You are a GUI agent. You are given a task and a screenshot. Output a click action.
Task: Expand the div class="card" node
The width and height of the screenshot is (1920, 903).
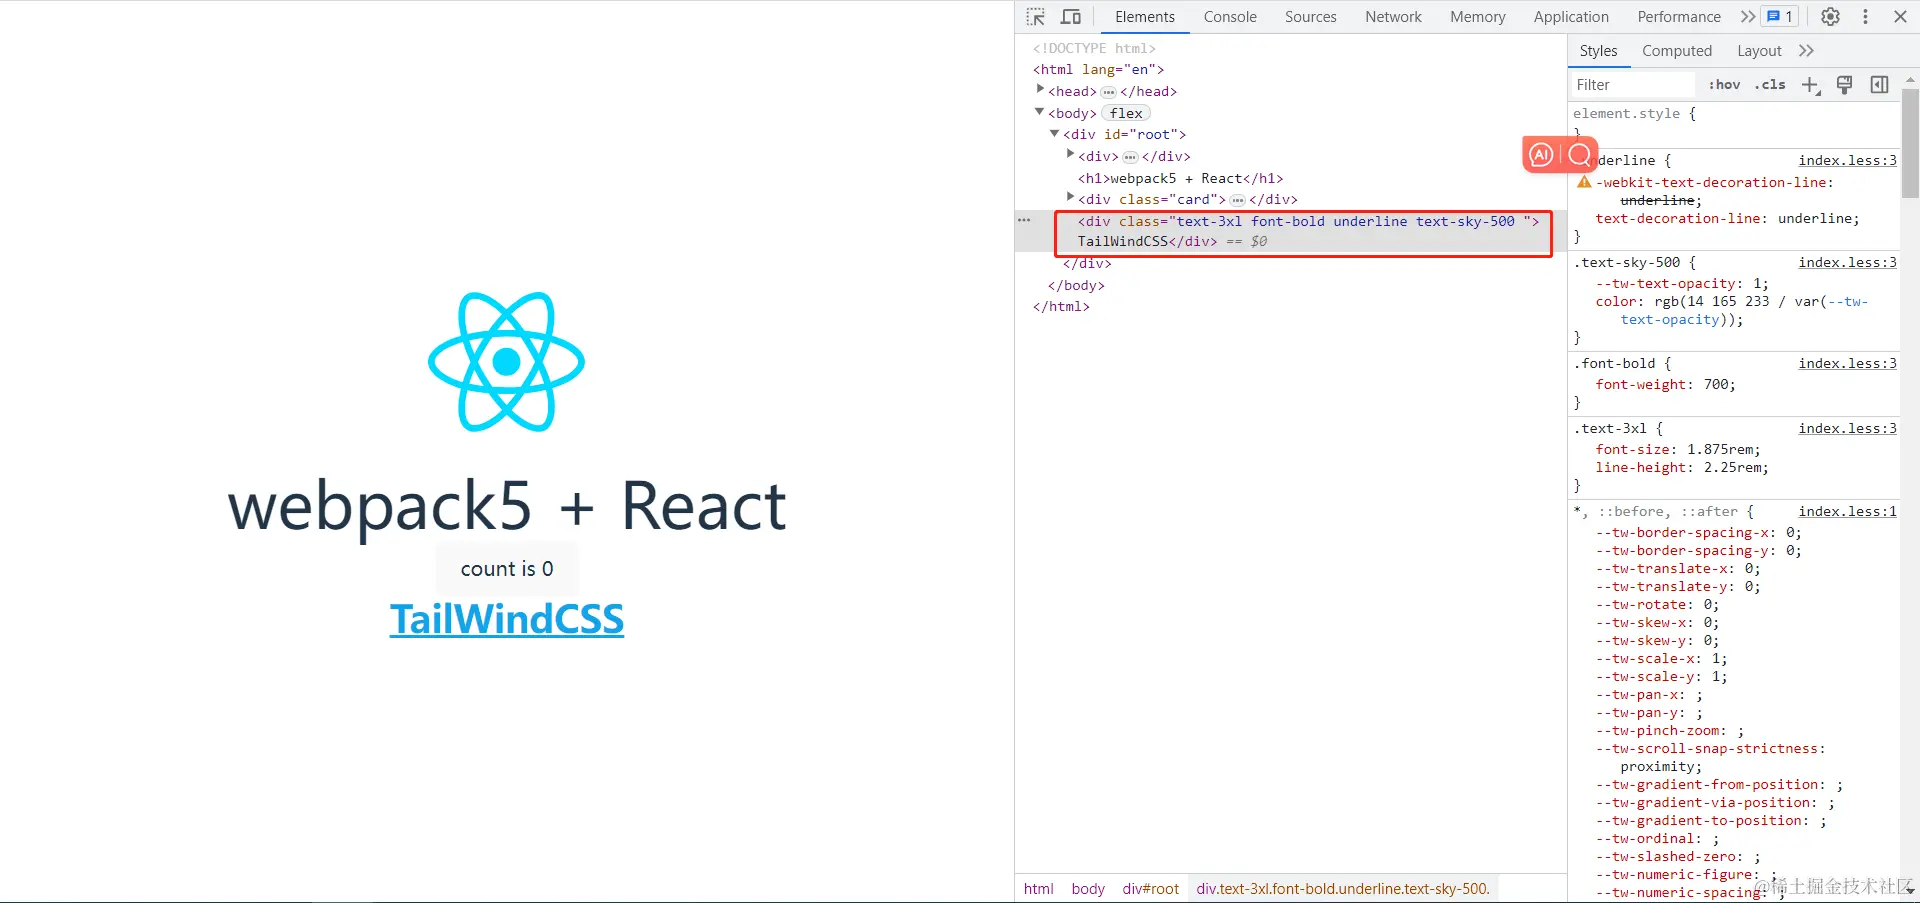coord(1070,198)
